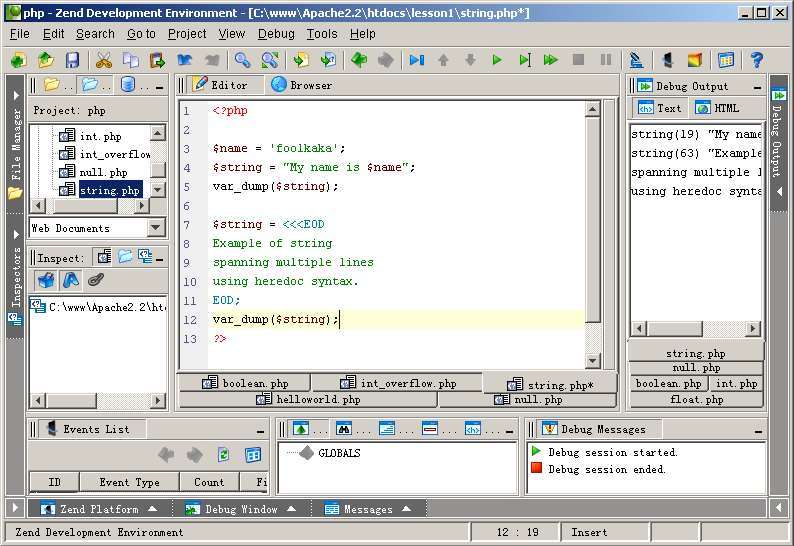Image resolution: width=794 pixels, height=546 pixels.
Task: Click the binoculars icon in Debug Window panel
Action: [x=344, y=429]
